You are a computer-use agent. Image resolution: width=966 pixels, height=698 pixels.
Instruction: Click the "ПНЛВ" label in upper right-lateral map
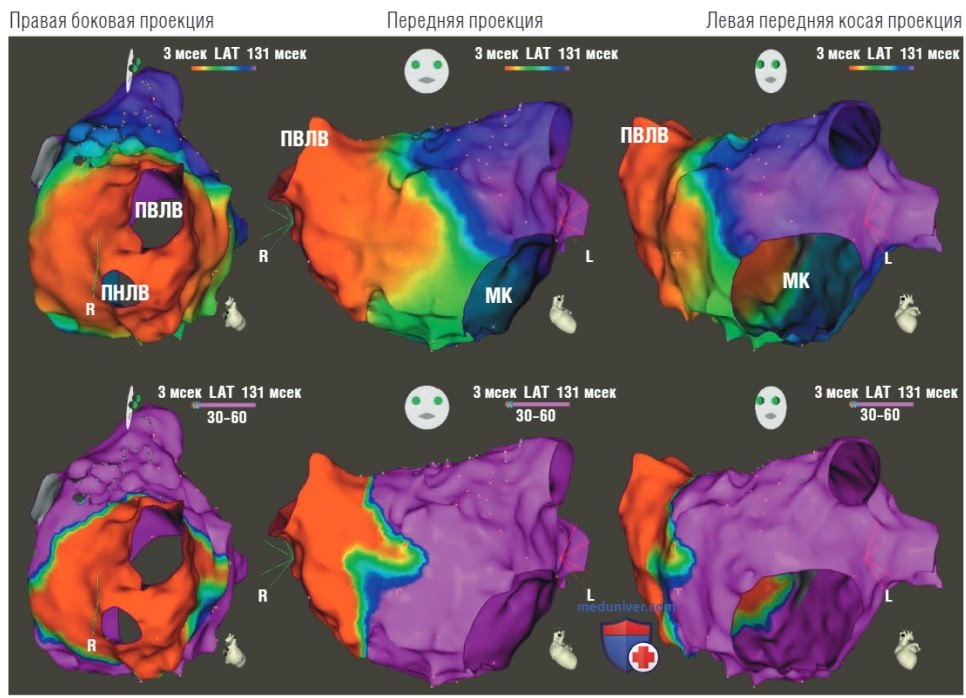tap(125, 293)
